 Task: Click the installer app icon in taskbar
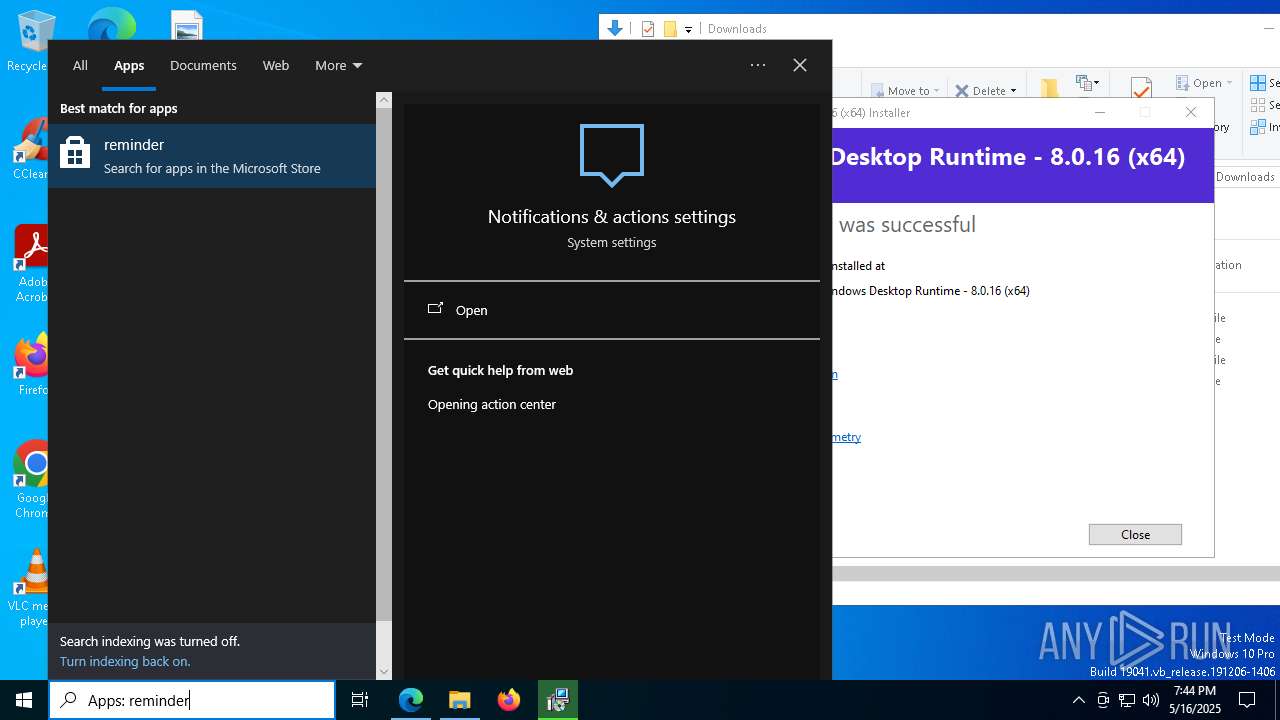coord(558,700)
